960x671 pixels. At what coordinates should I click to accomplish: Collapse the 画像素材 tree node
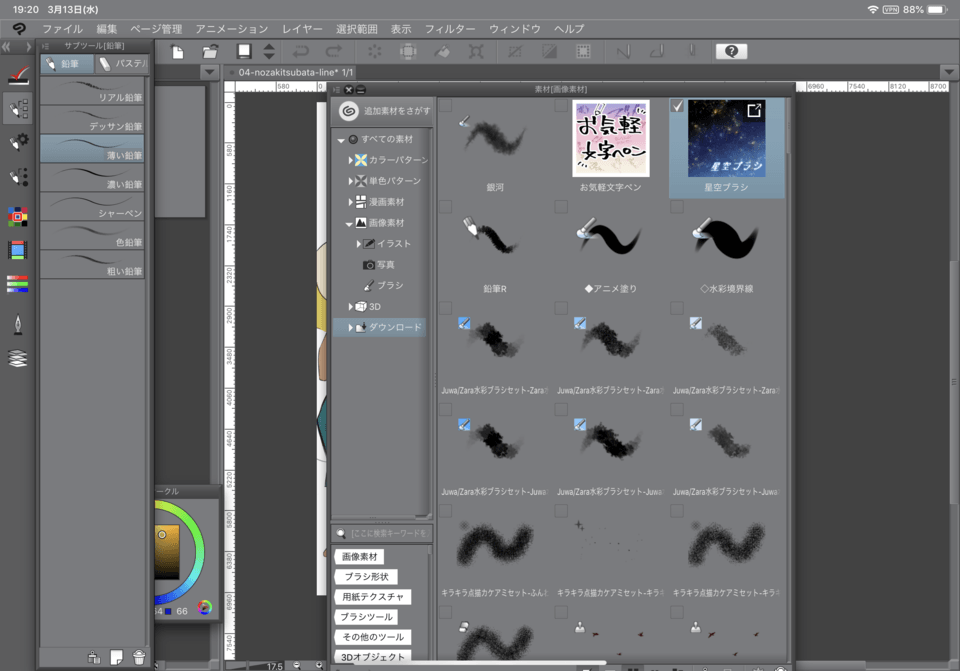point(349,224)
